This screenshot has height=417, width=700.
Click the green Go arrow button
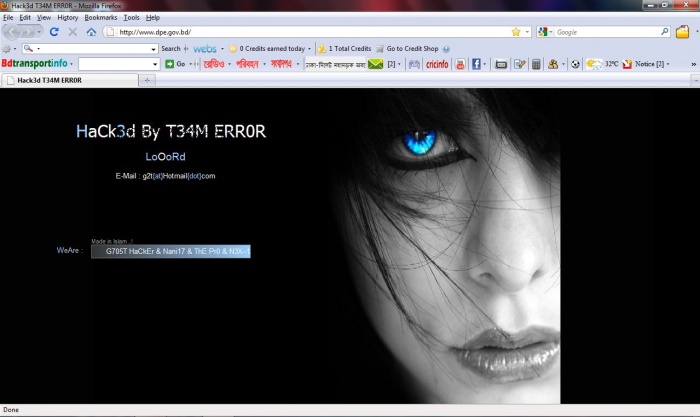[169, 64]
